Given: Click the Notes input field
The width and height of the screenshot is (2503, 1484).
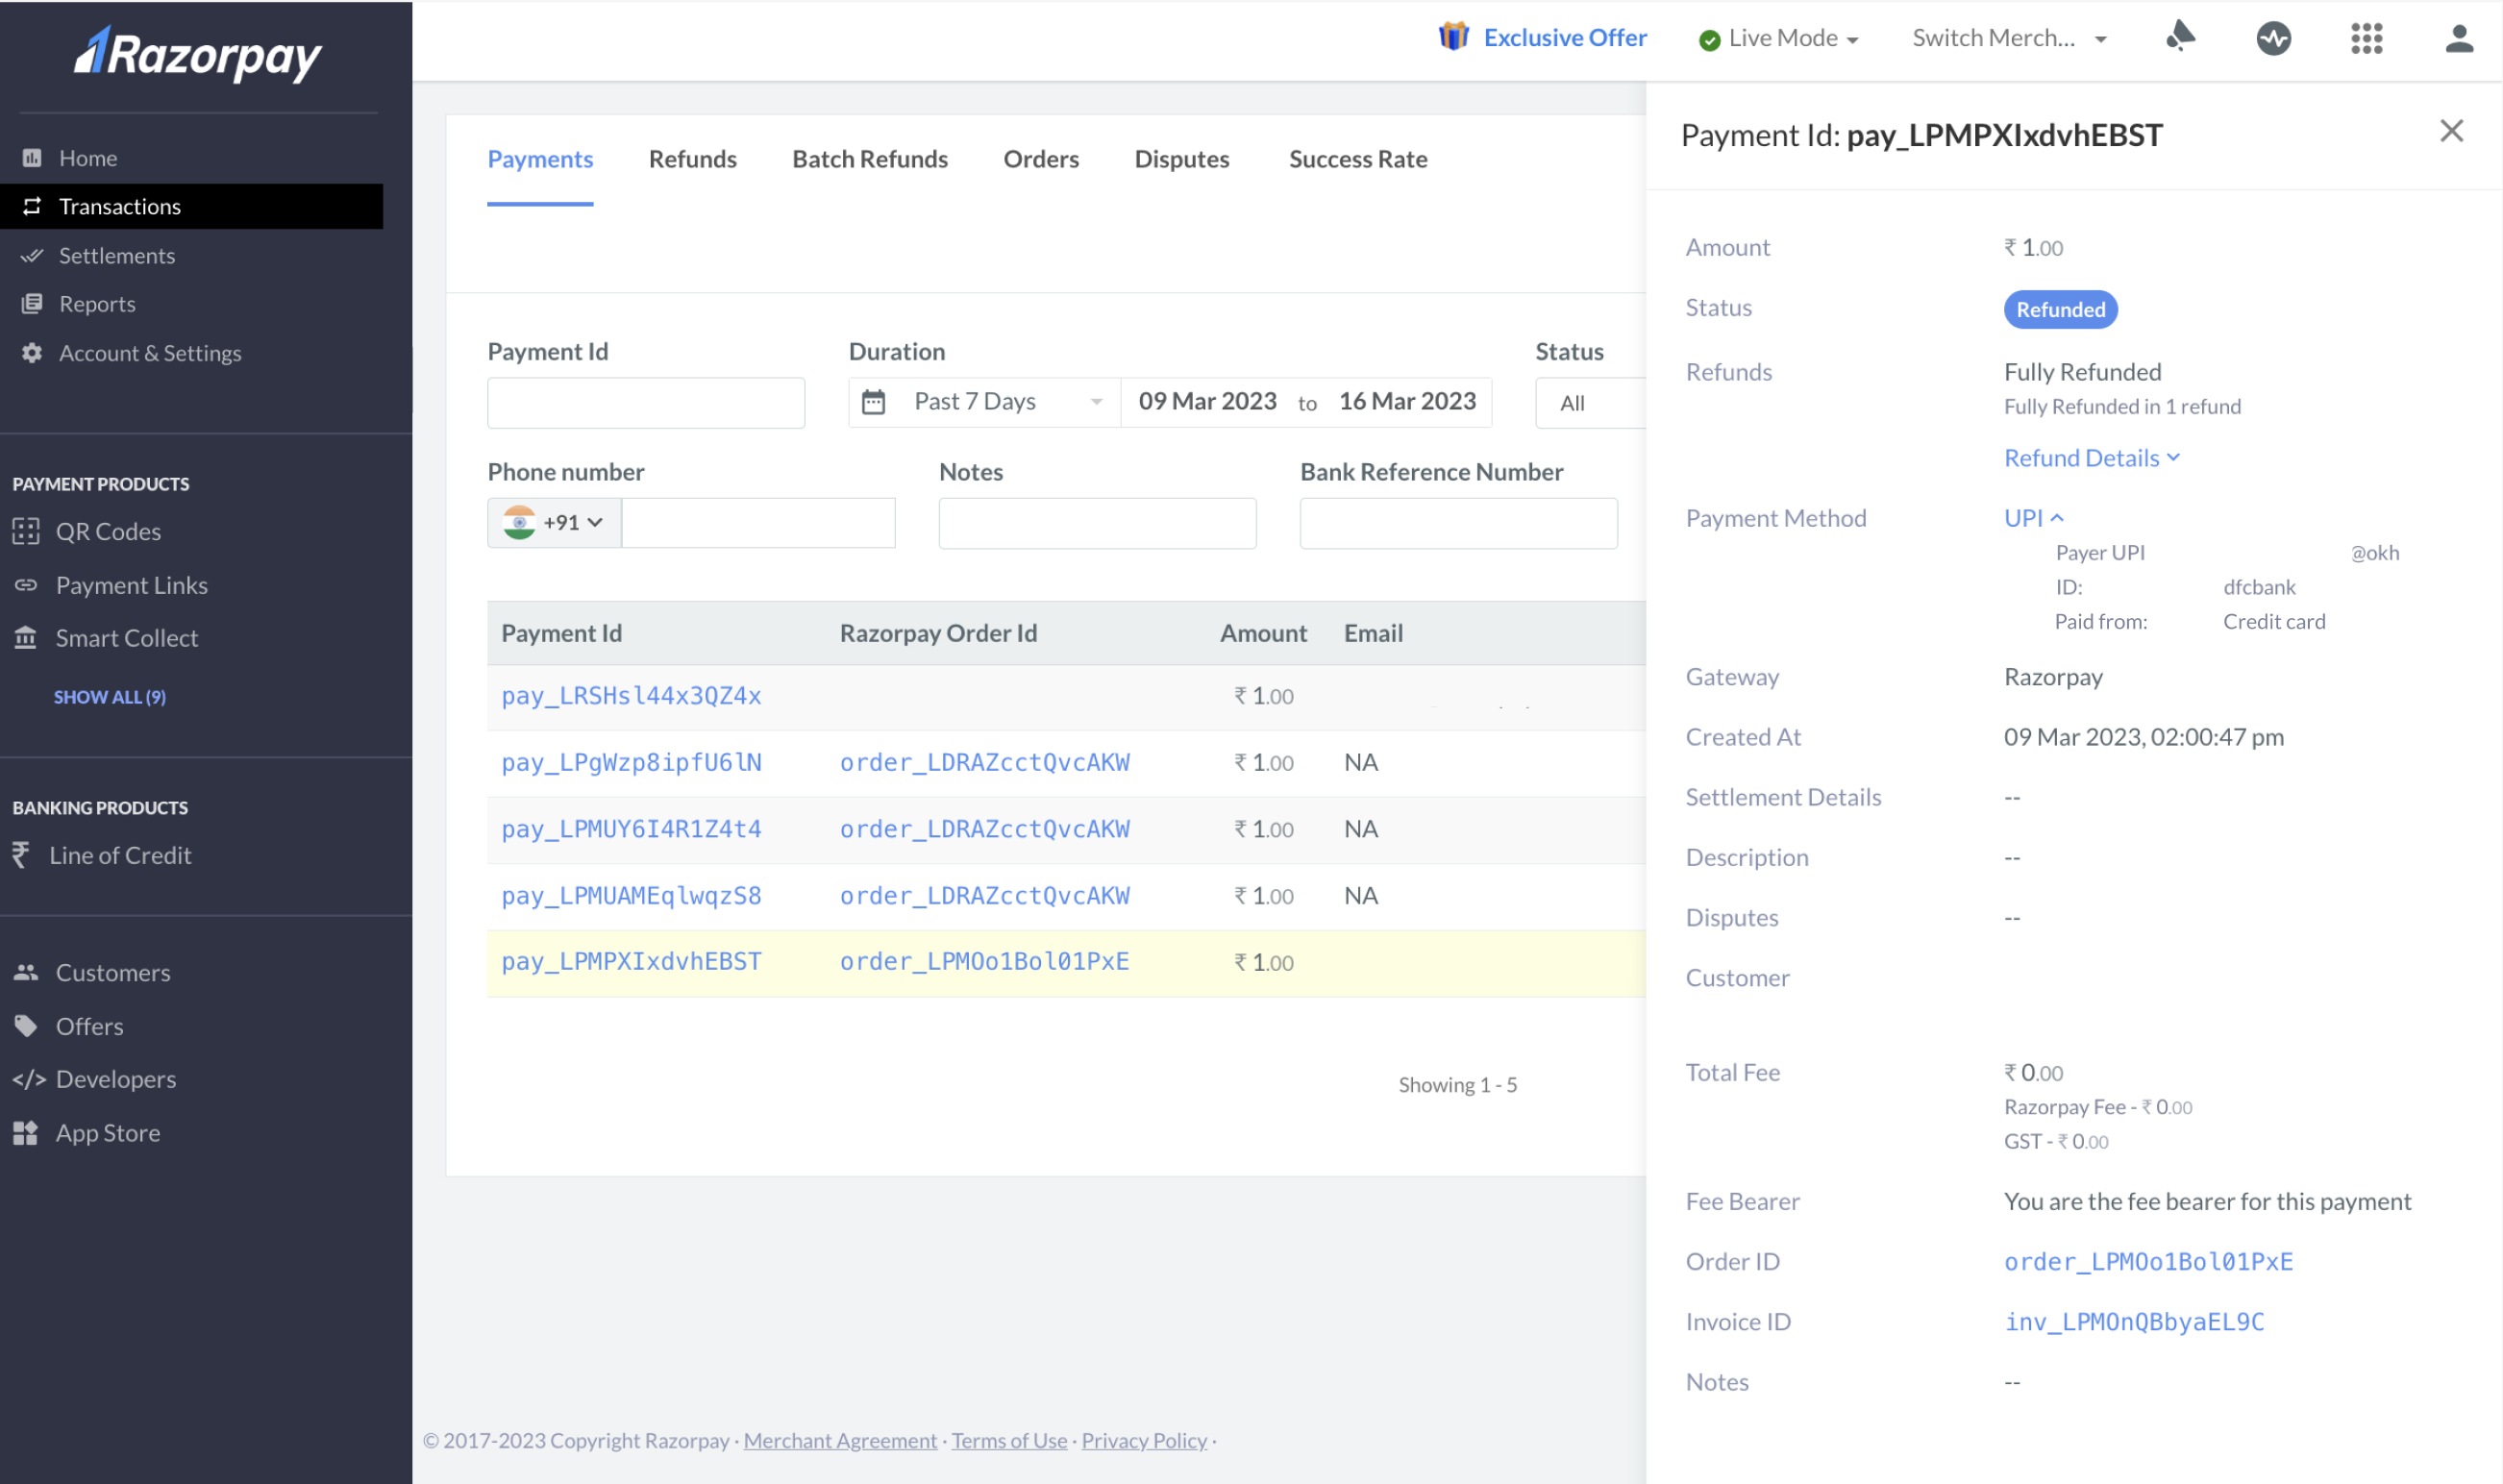Looking at the screenshot, I should (1097, 523).
